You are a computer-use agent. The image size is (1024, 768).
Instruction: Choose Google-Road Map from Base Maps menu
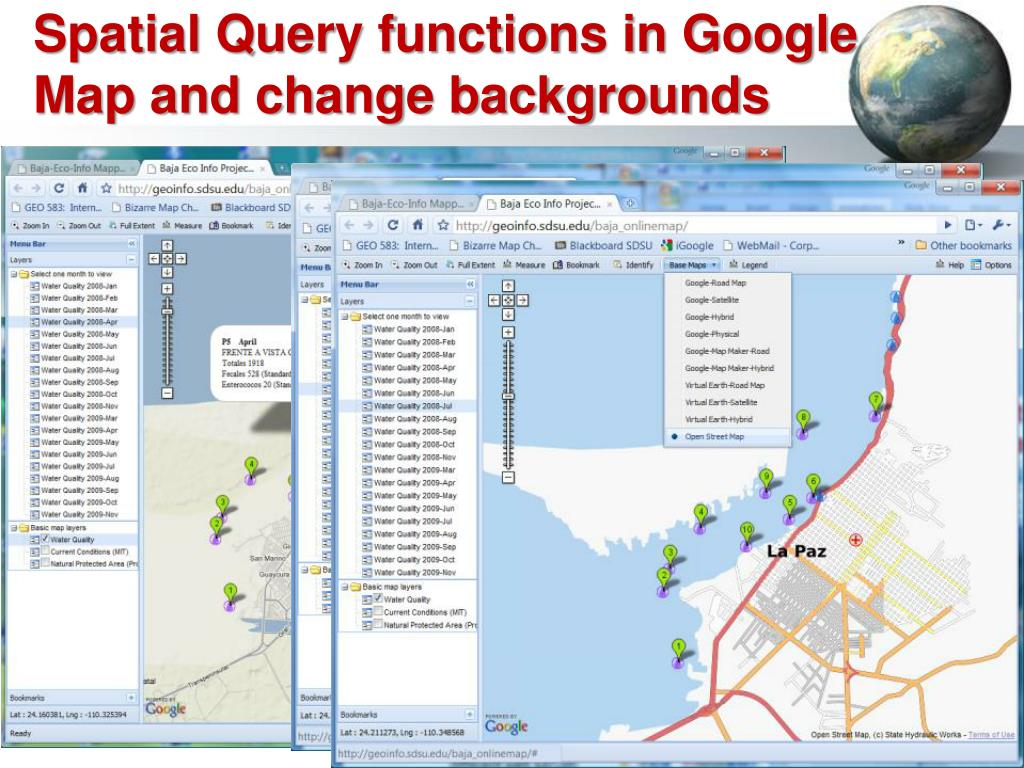pyautogui.click(x=715, y=283)
